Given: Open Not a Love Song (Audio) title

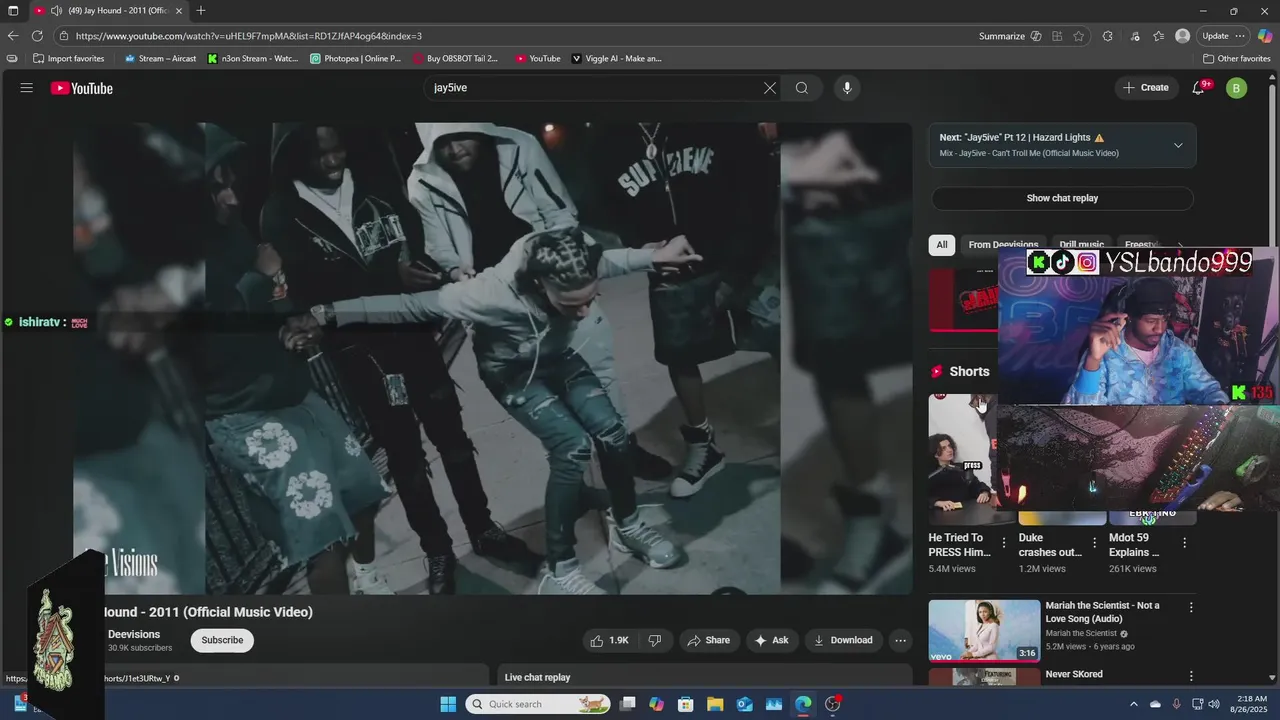Looking at the screenshot, I should pyautogui.click(x=1103, y=612).
